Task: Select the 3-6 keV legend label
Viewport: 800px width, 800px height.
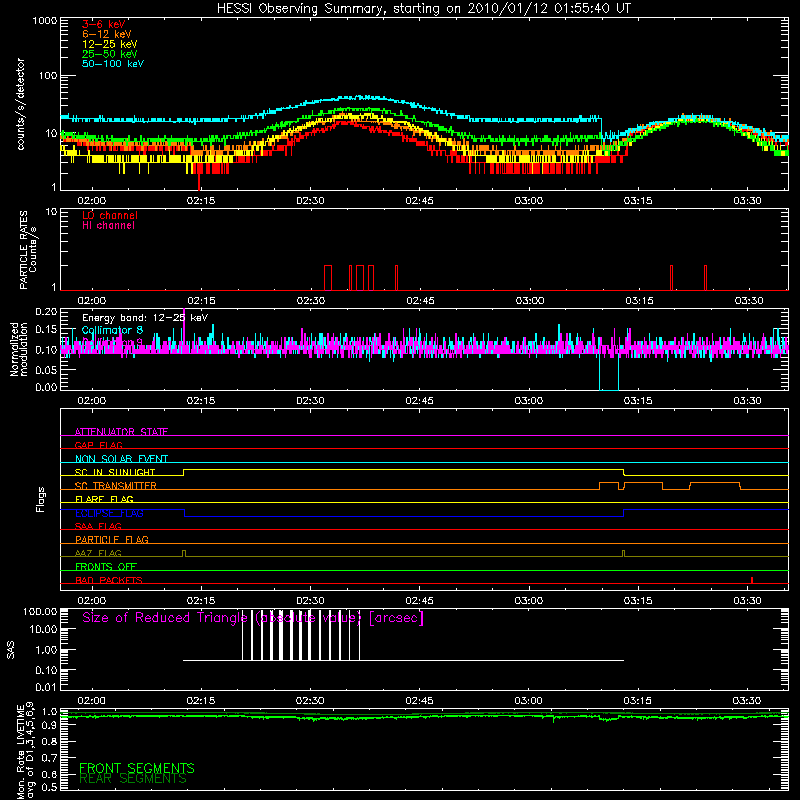Action: (104, 24)
